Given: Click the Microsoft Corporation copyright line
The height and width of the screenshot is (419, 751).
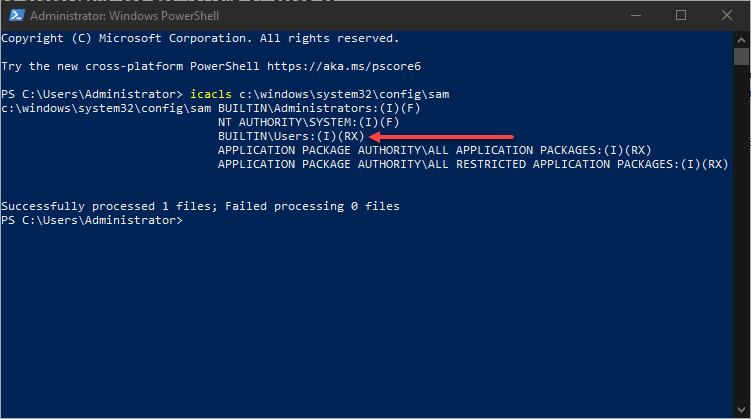Looking at the screenshot, I should tap(200, 38).
